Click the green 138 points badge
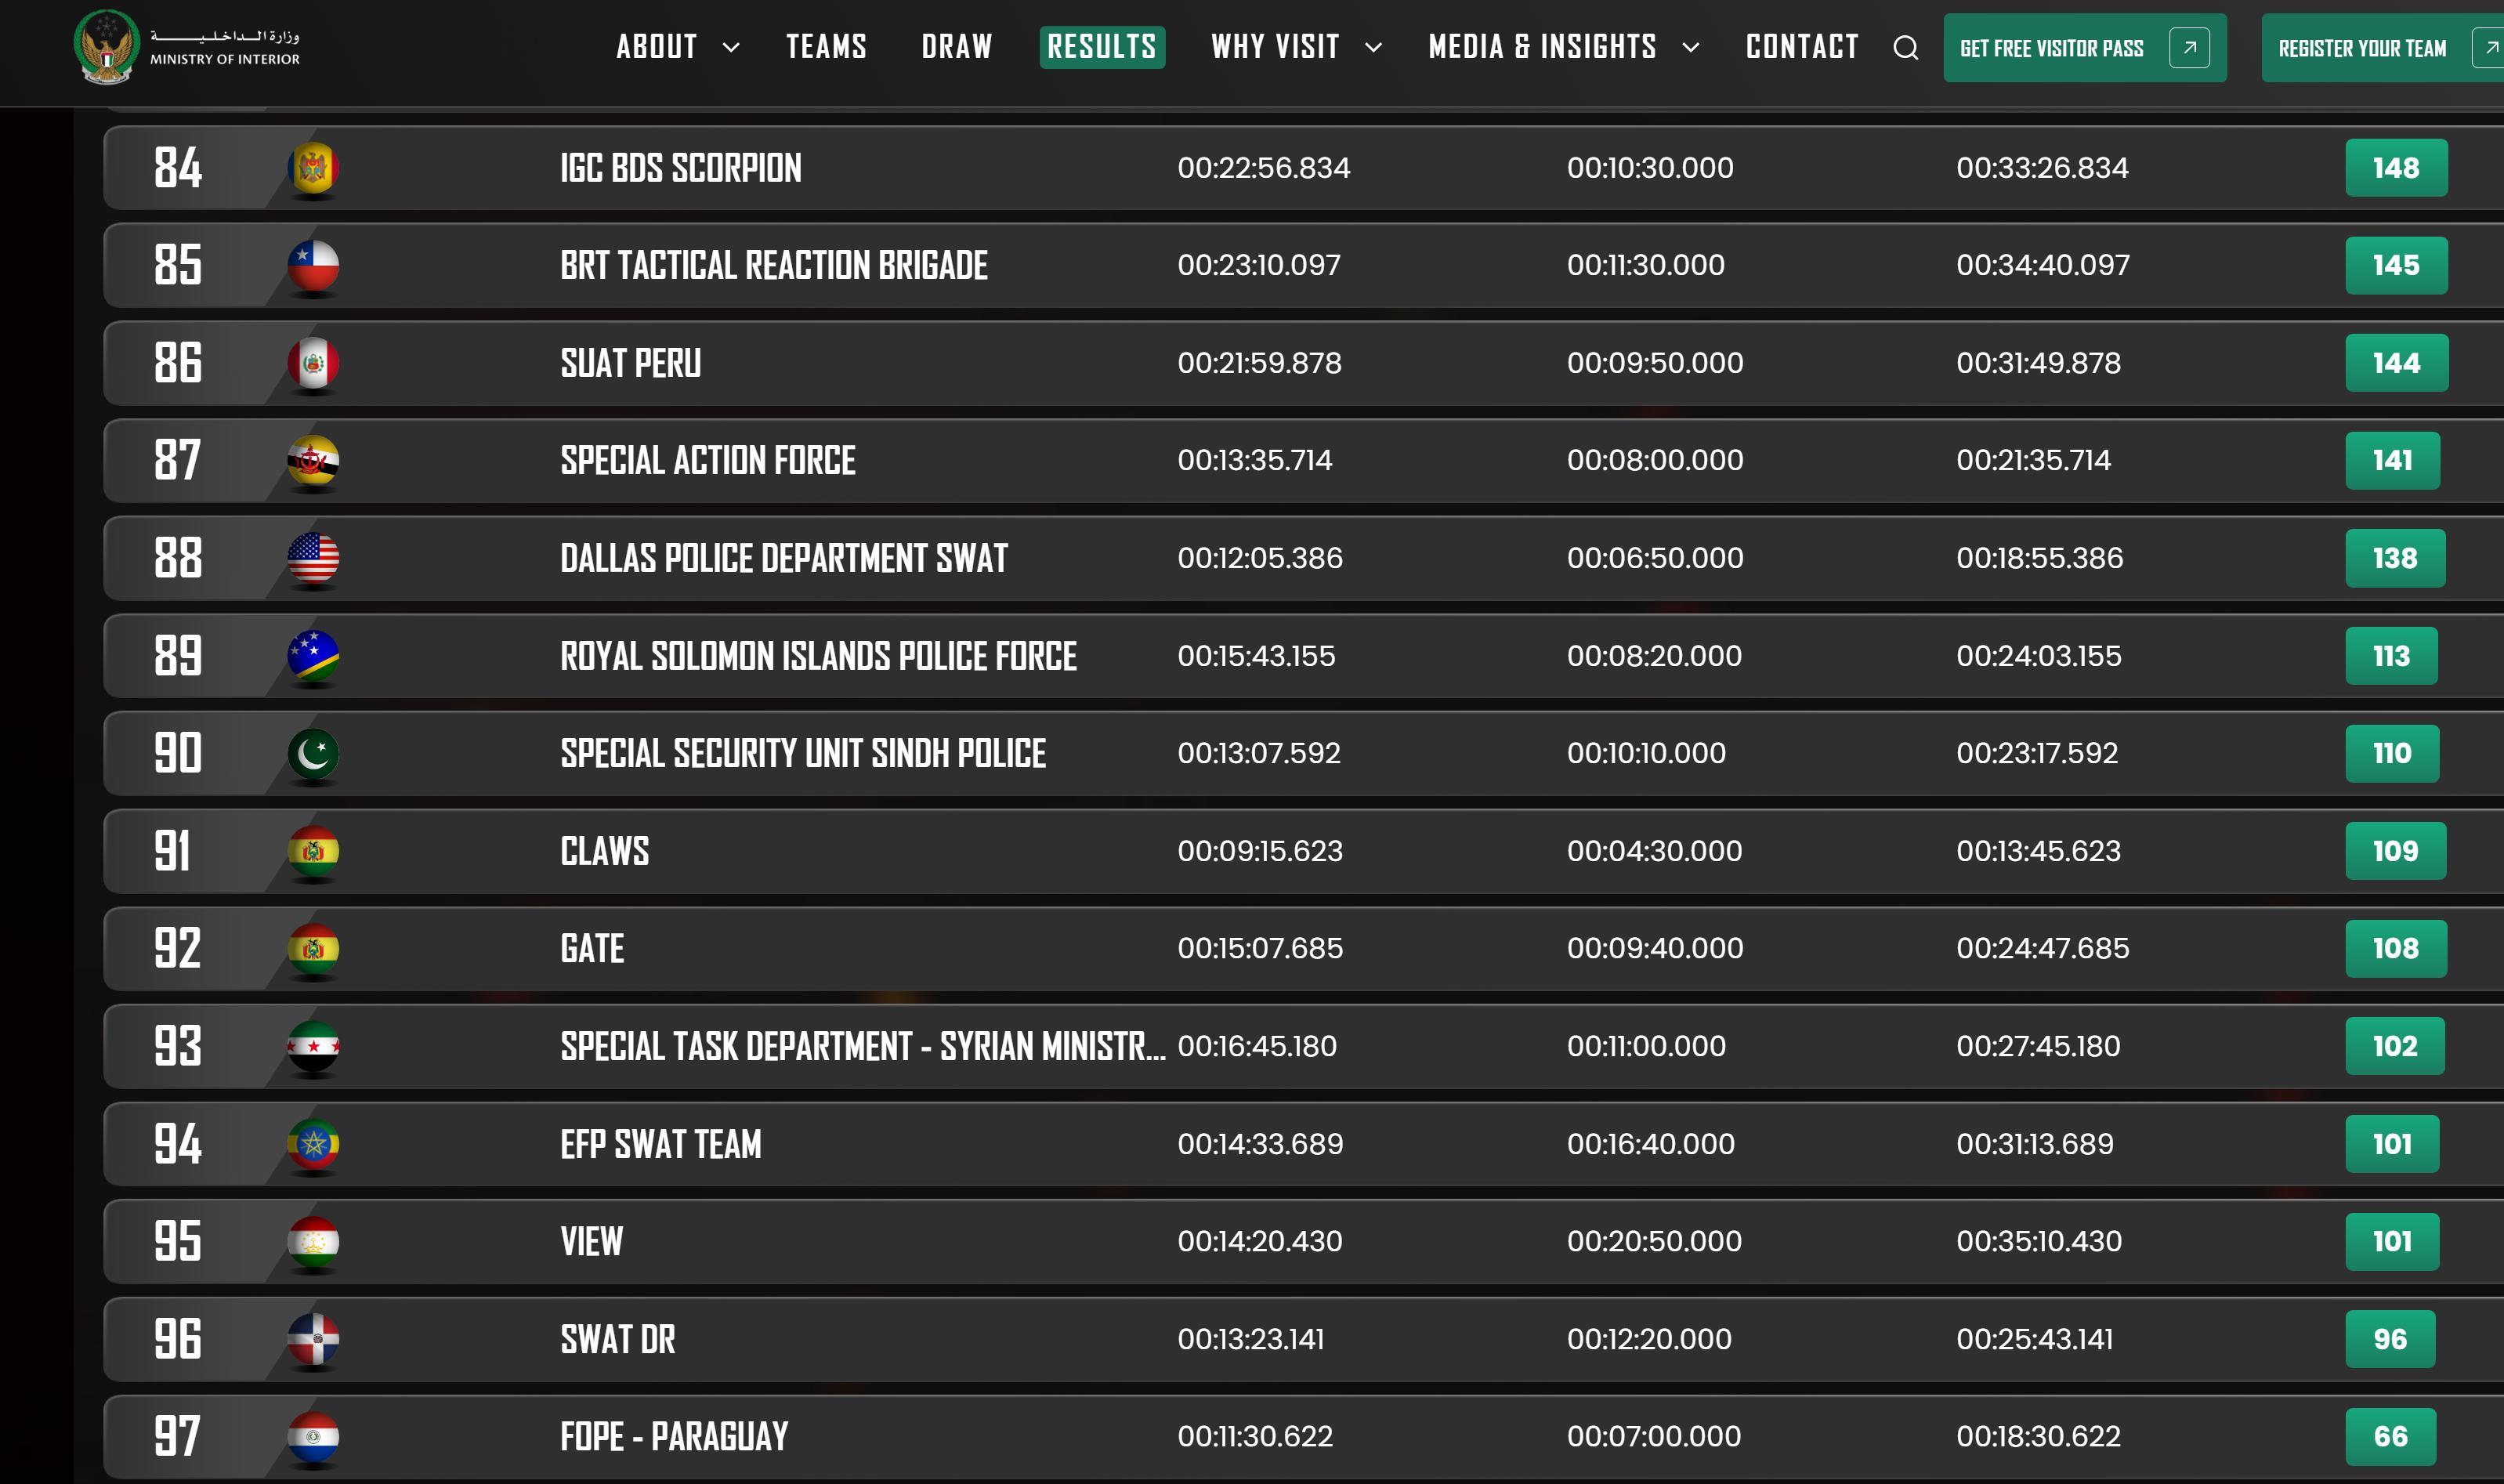The width and height of the screenshot is (2504, 1484). (x=2394, y=558)
